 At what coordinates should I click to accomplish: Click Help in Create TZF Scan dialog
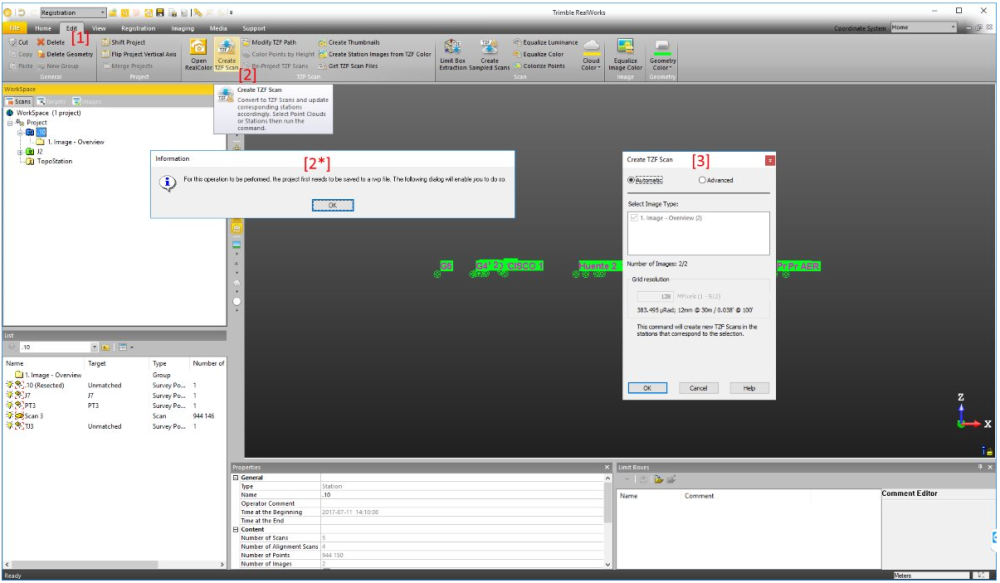(749, 388)
